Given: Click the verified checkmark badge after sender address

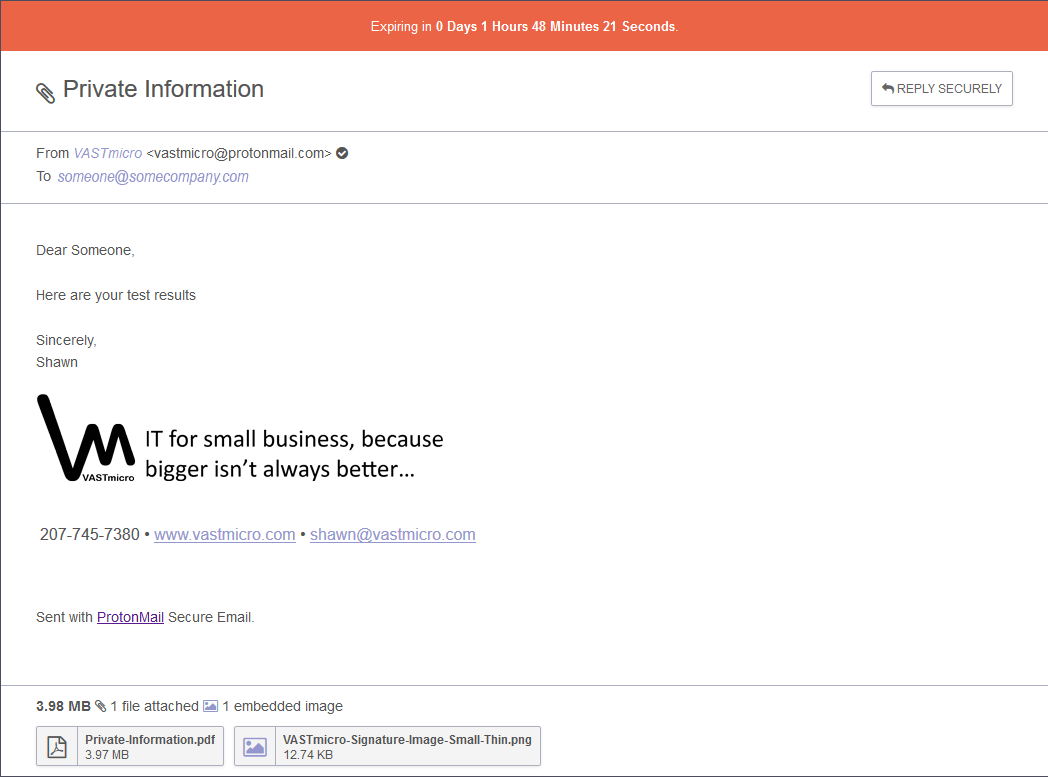Looking at the screenshot, I should coord(342,153).
